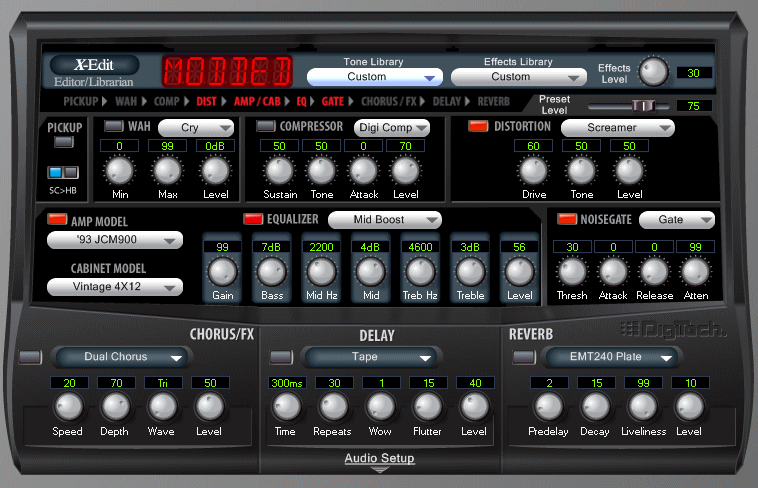
Task: Enable the Reverb effect
Action: 524,357
